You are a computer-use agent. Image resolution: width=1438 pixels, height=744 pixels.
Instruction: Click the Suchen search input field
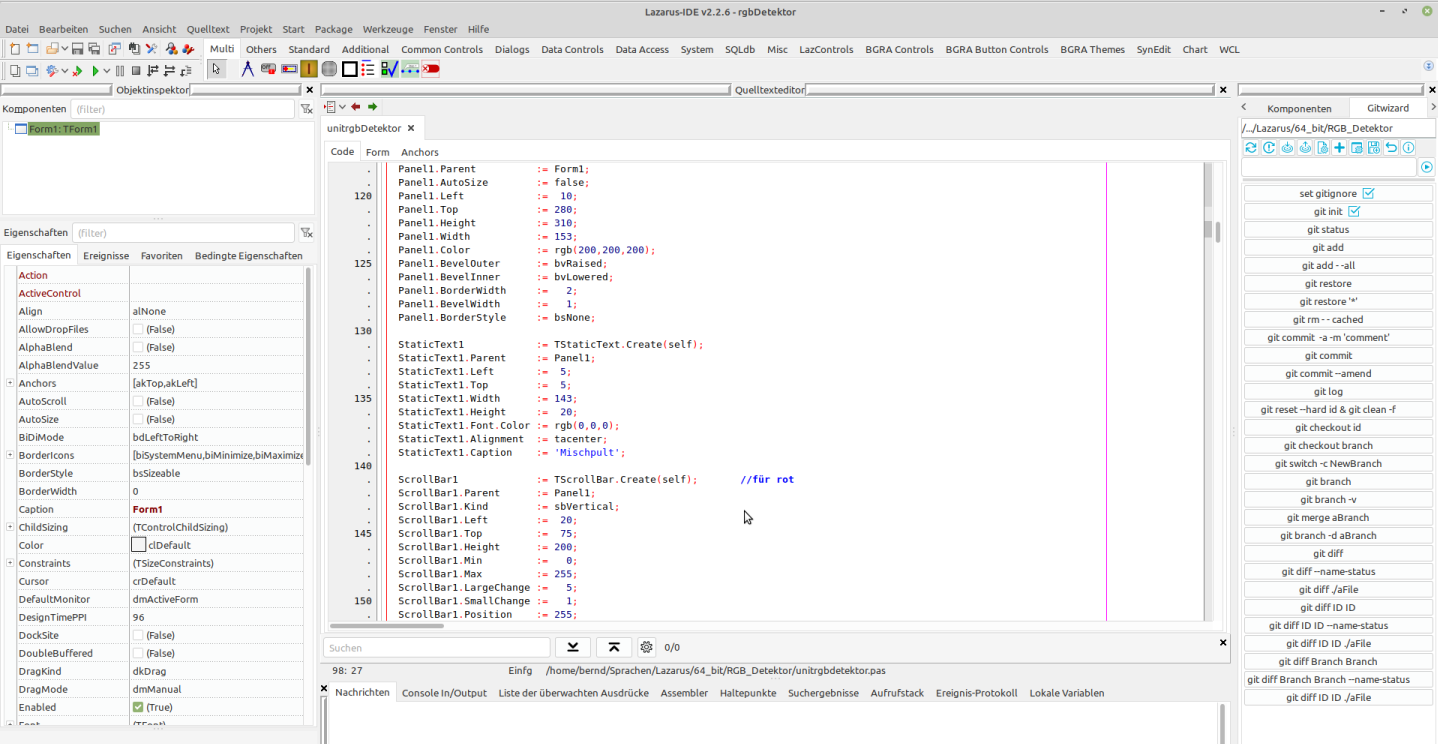(436, 647)
